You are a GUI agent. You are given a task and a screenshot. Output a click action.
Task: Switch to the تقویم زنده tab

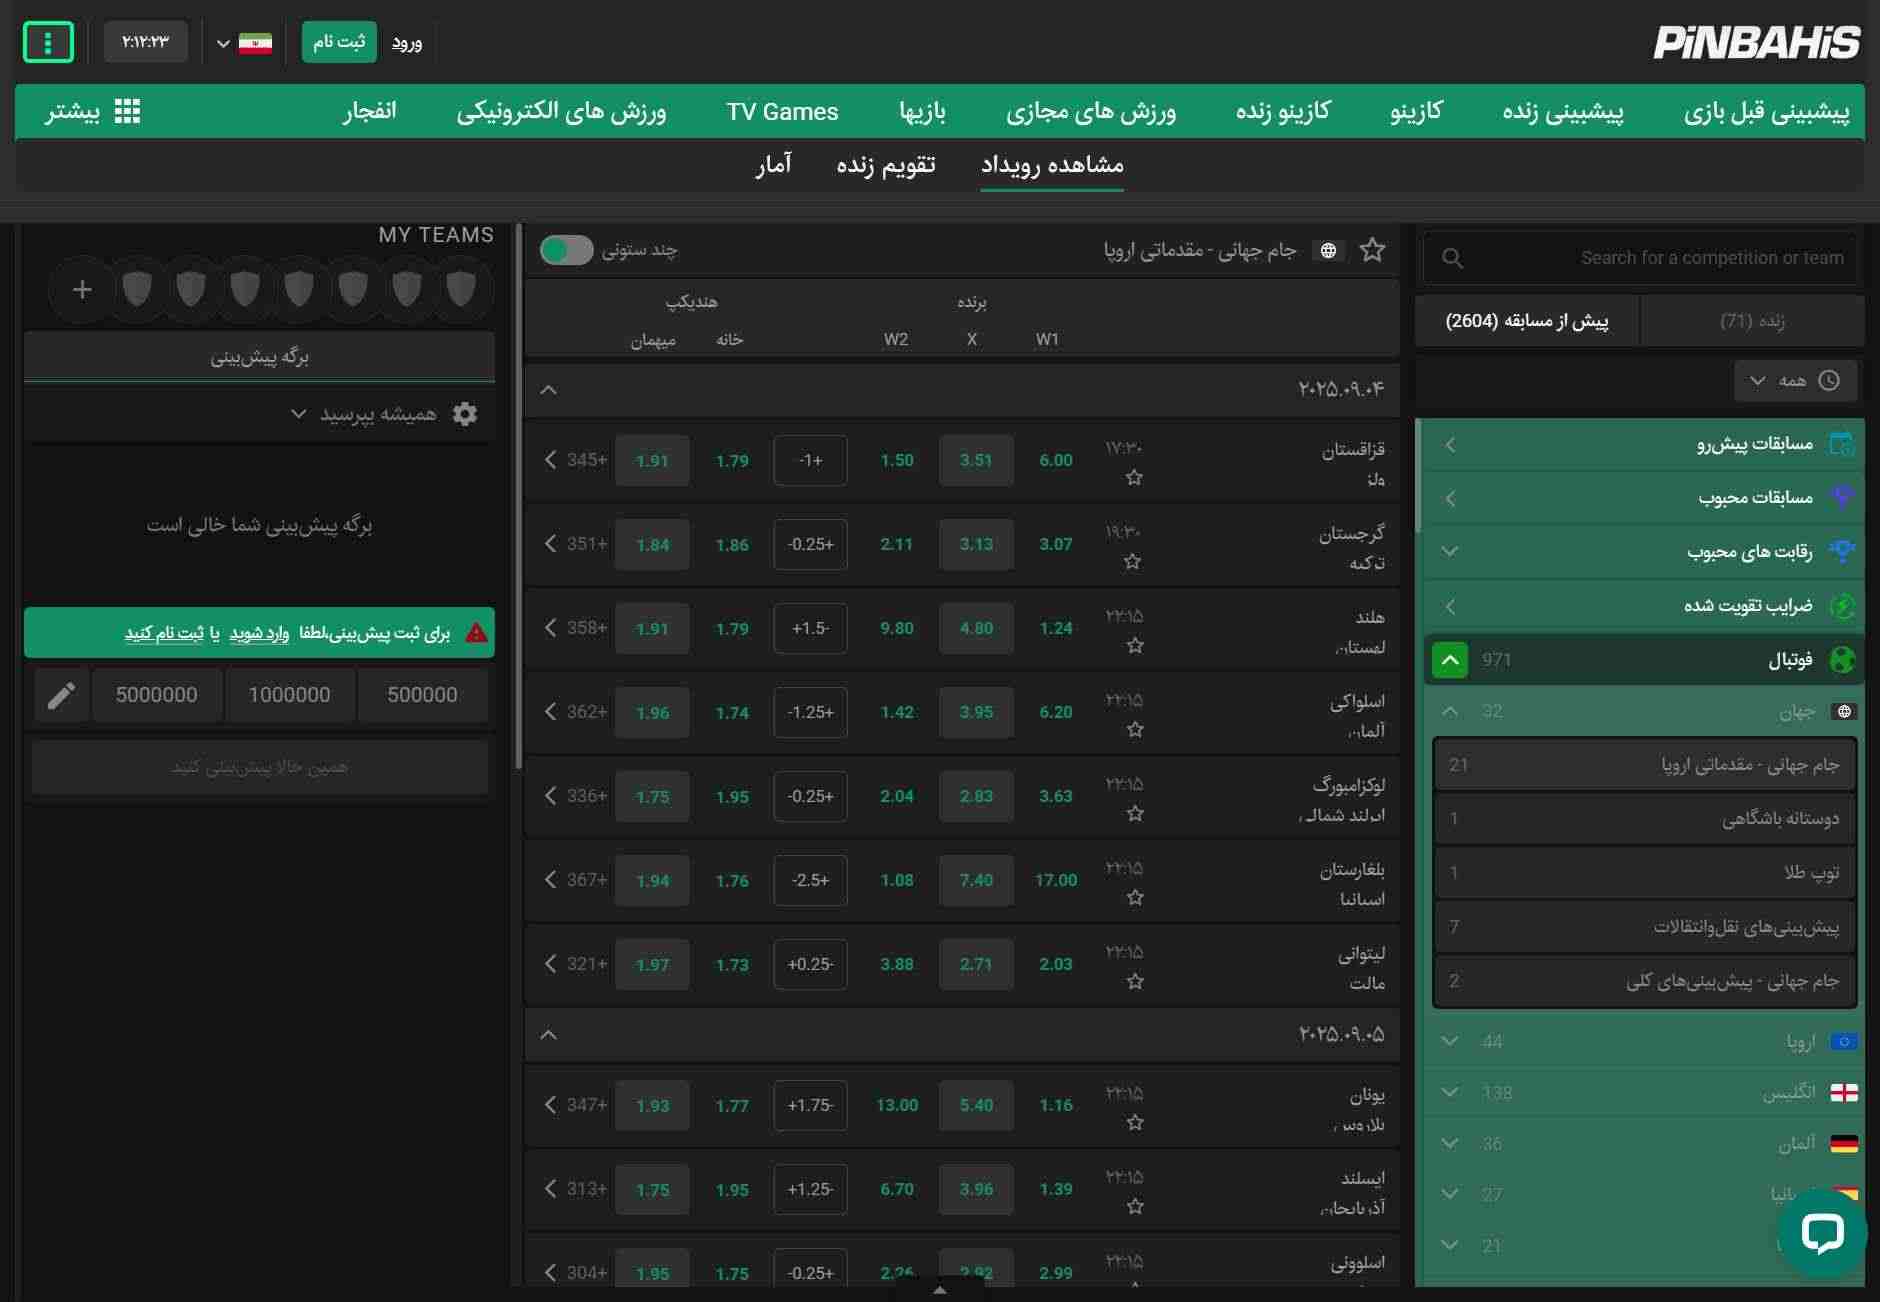click(x=885, y=165)
